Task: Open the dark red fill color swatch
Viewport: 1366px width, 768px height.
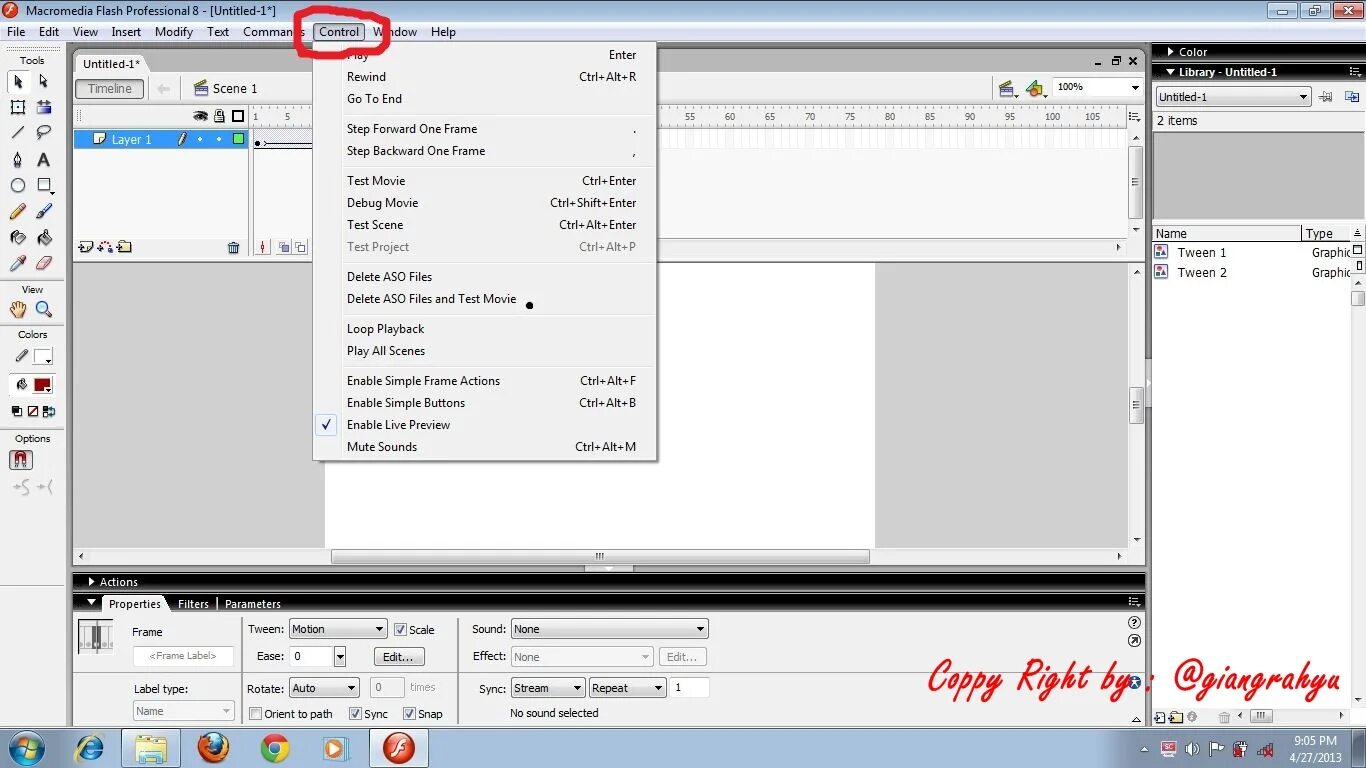Action: pos(43,385)
